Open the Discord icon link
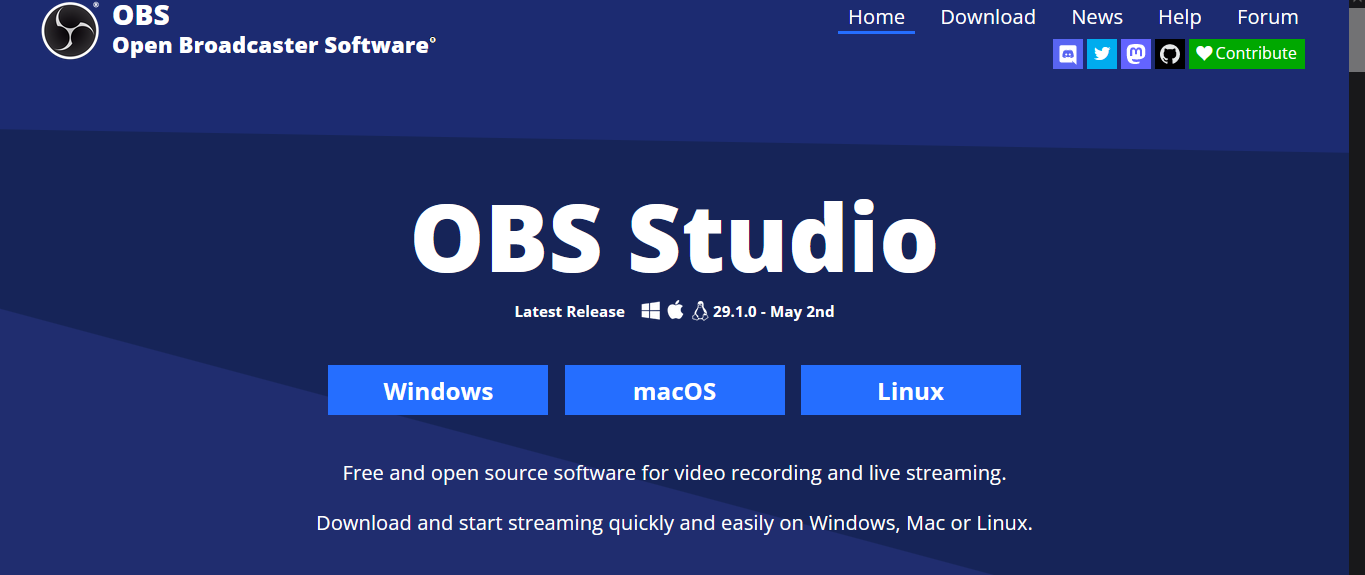This screenshot has width=1365, height=575. point(1068,54)
